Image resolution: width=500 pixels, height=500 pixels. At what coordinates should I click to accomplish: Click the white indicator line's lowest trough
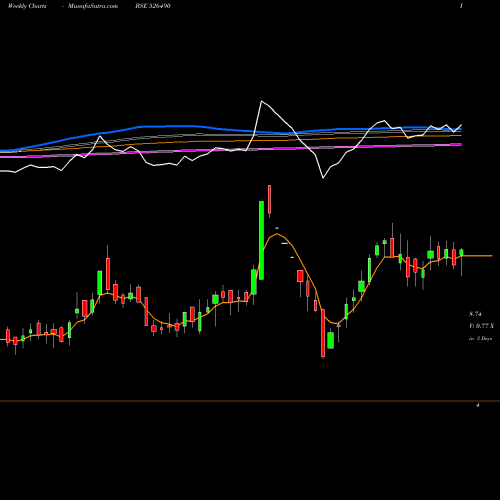(323, 178)
